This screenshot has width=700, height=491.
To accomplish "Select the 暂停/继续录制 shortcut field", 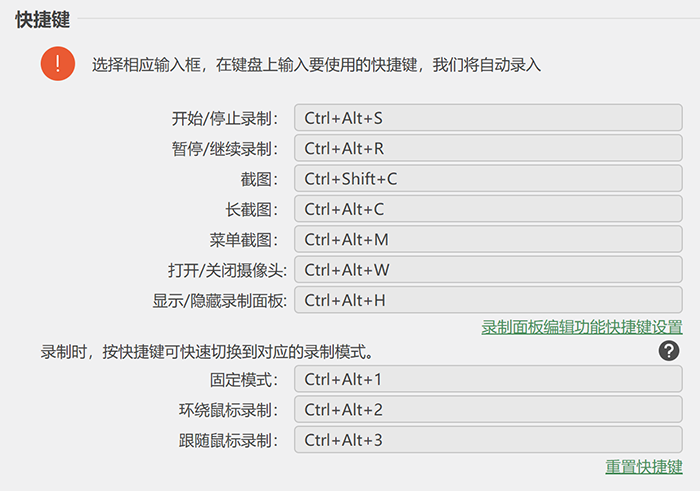I will 488,148.
